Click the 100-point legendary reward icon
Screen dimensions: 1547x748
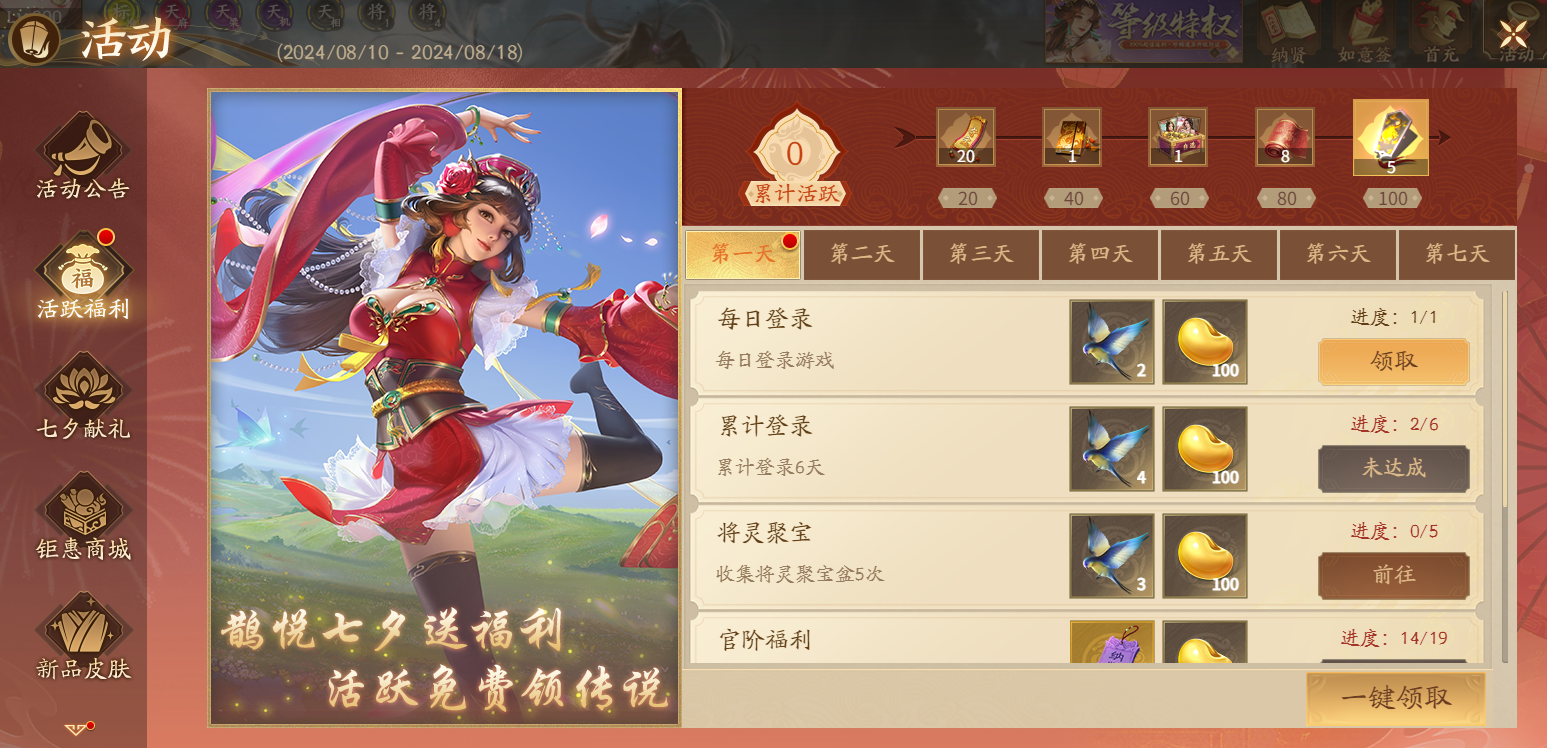pyautogui.click(x=1391, y=138)
